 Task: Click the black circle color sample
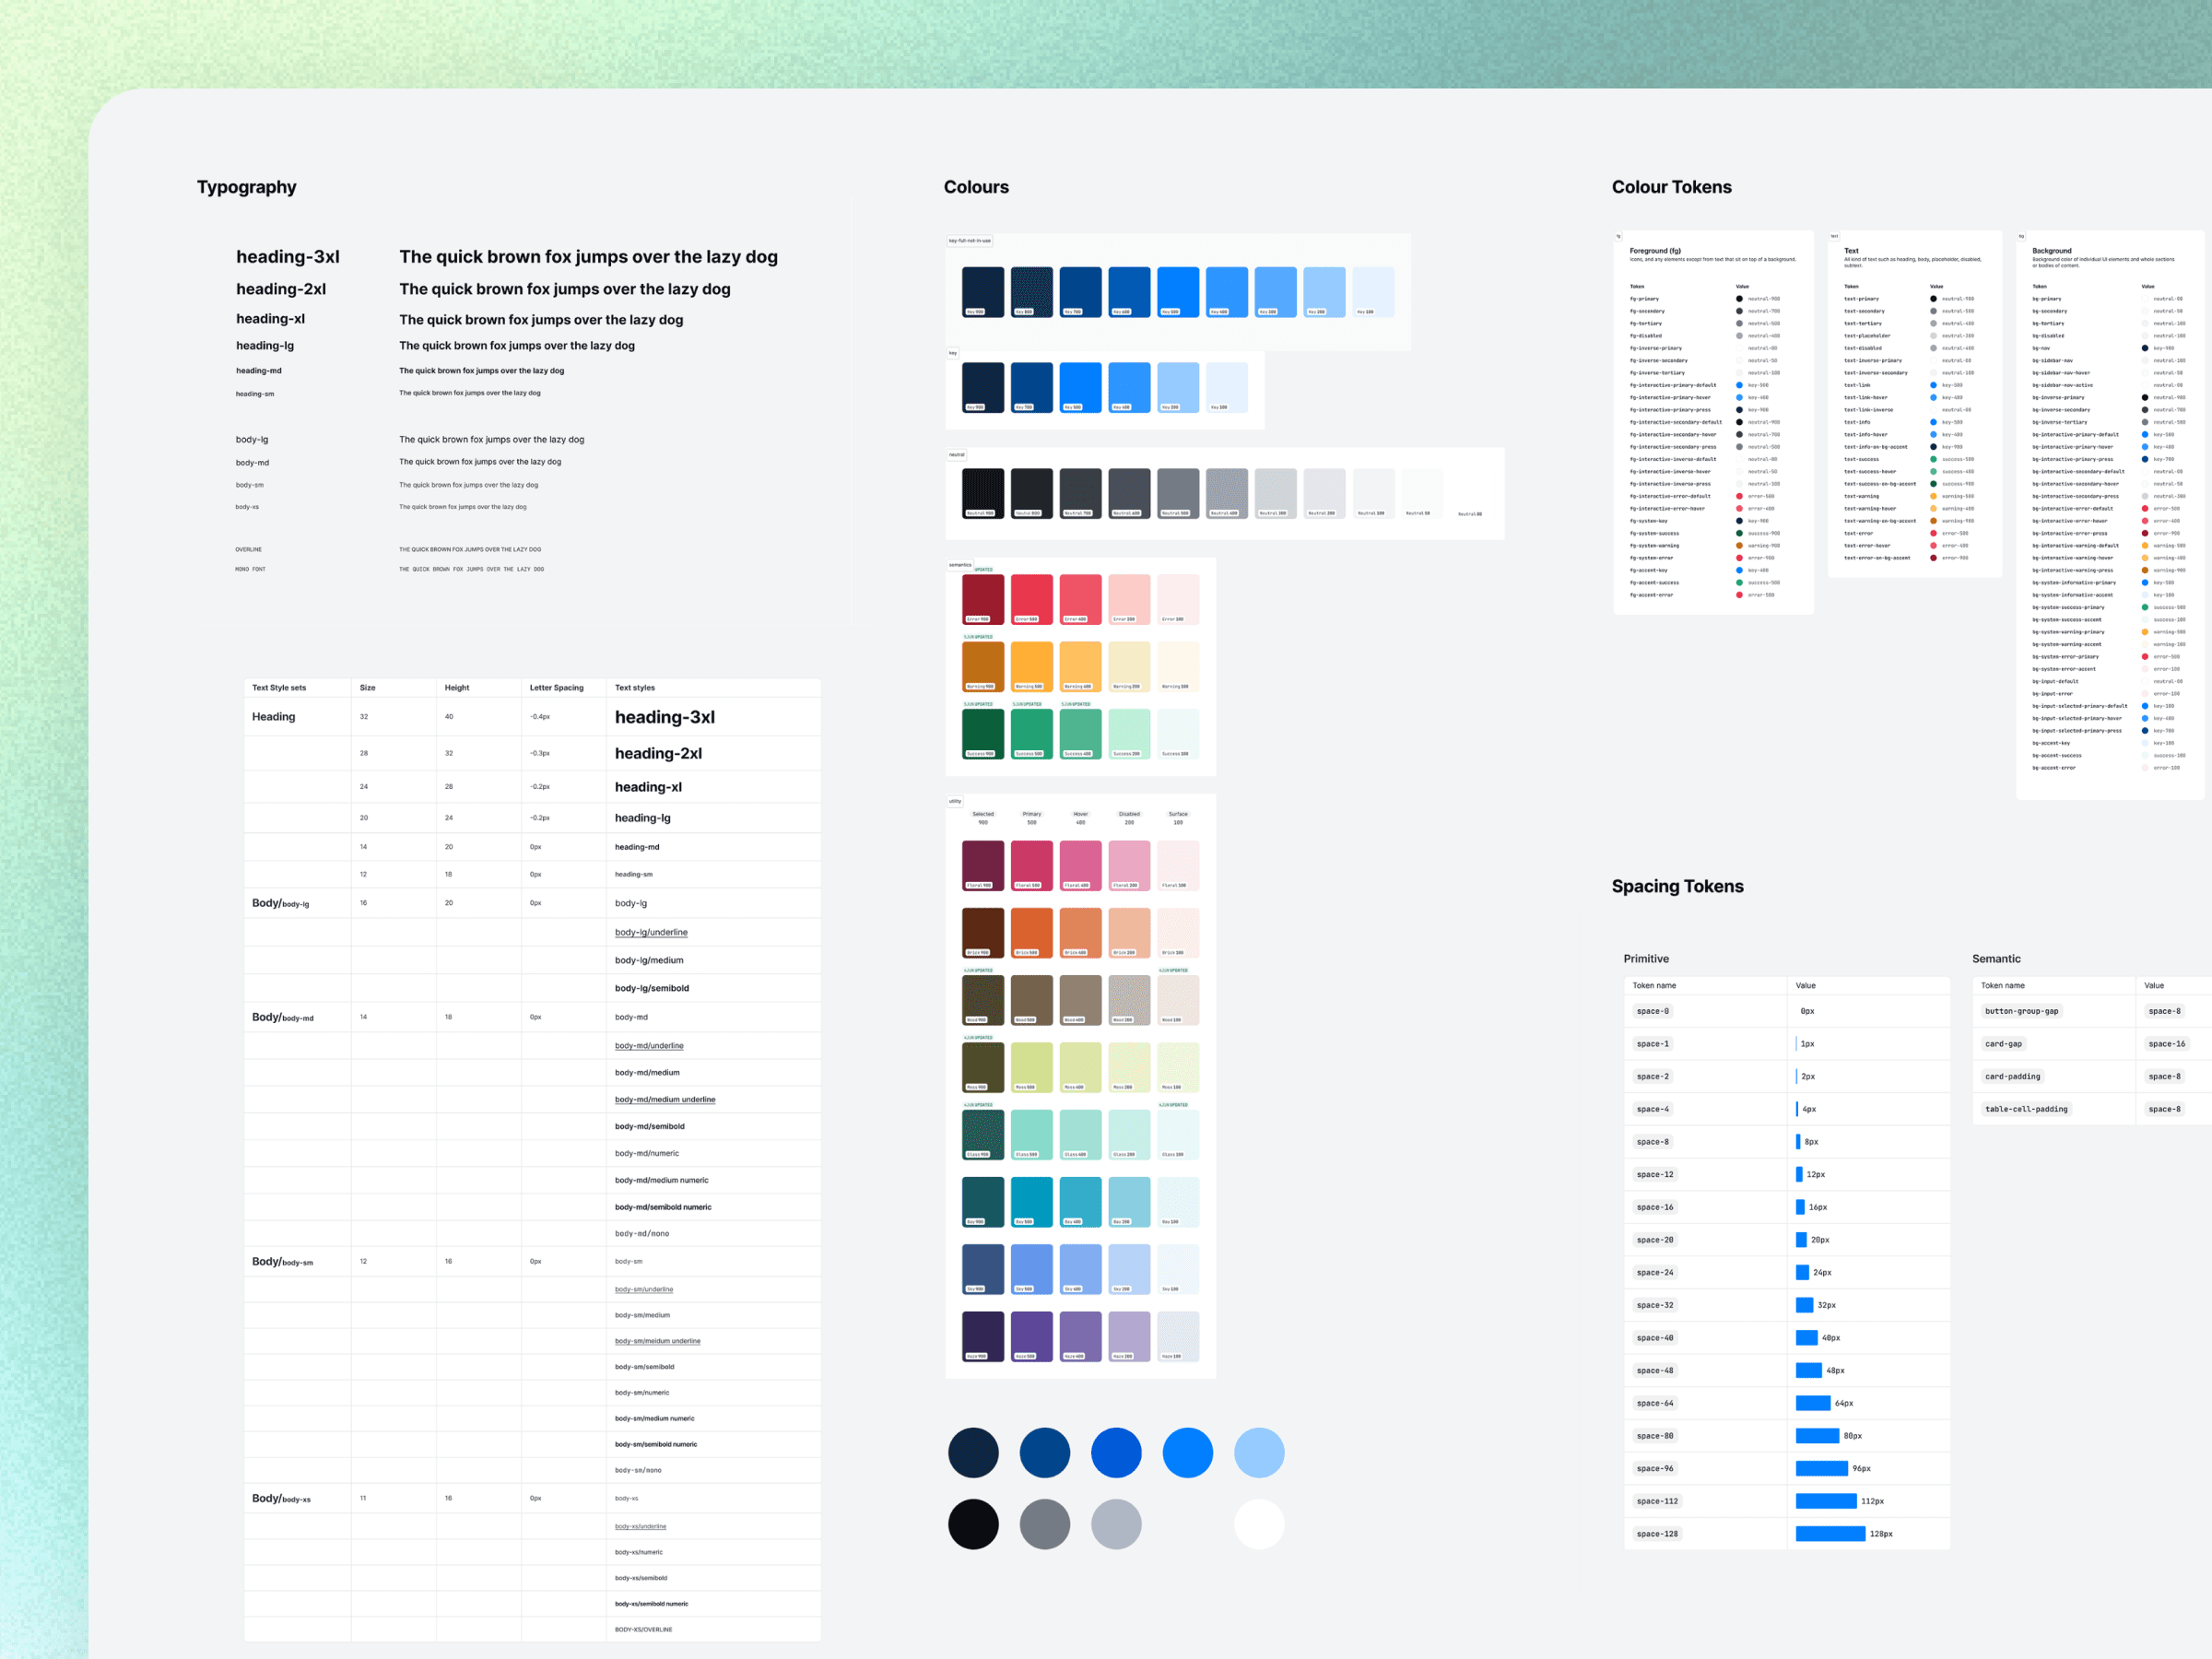pos(973,1524)
